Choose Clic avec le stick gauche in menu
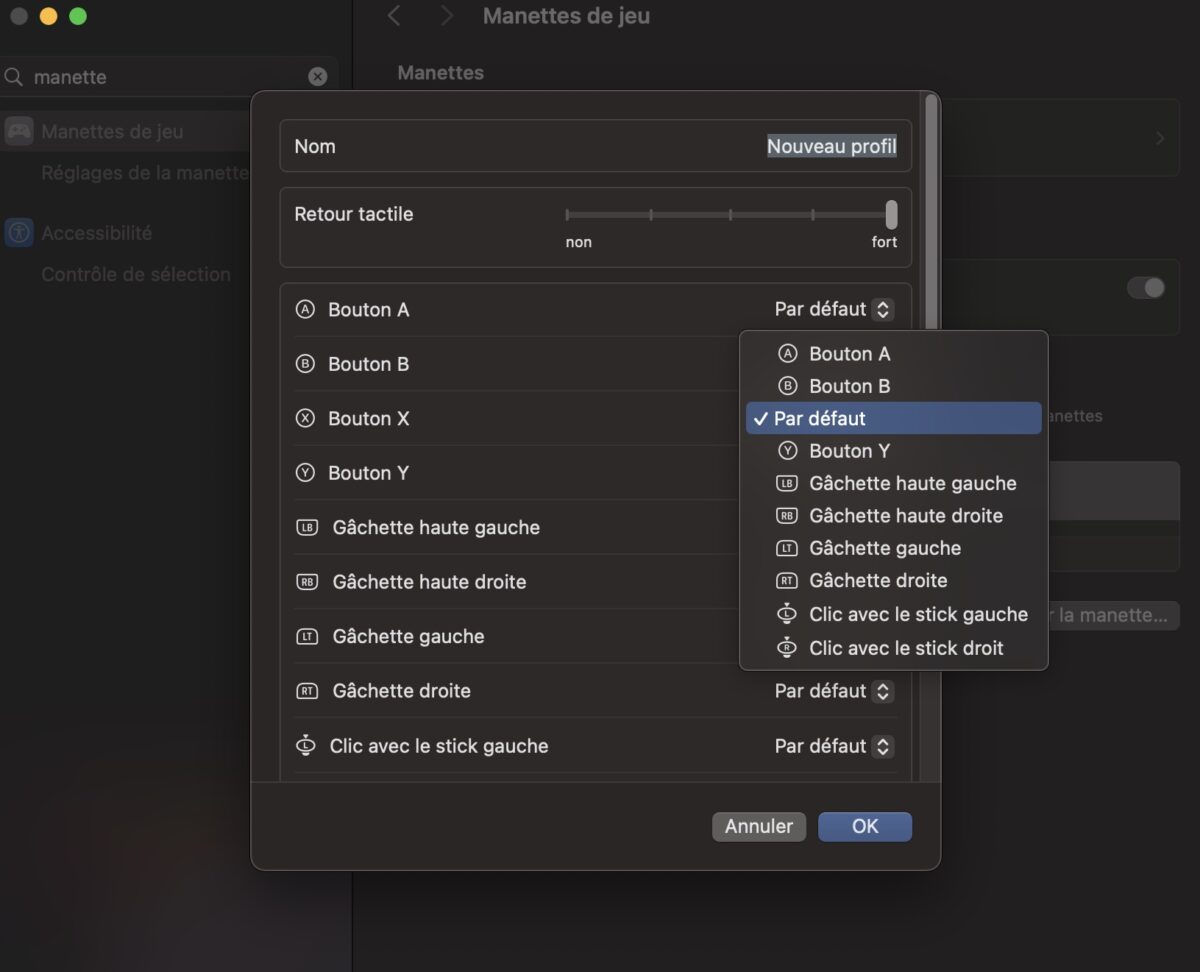This screenshot has height=972, width=1200. coord(894,614)
